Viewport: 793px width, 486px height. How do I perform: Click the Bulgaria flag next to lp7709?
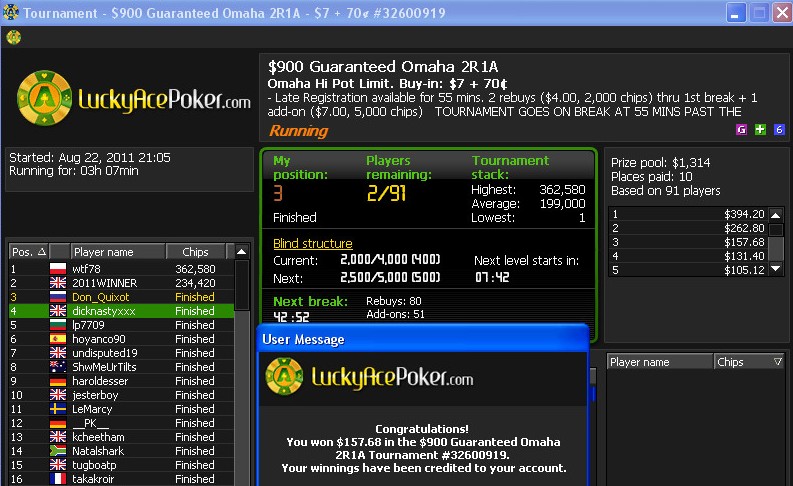click(58, 325)
